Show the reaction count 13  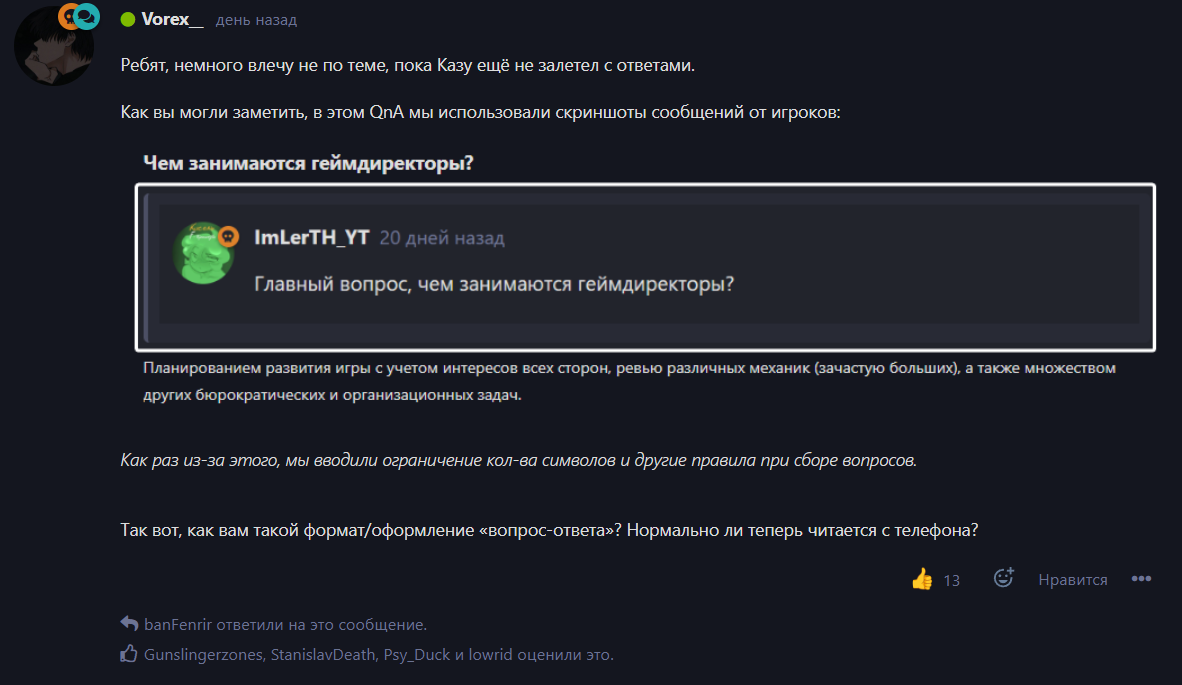pyautogui.click(x=951, y=580)
